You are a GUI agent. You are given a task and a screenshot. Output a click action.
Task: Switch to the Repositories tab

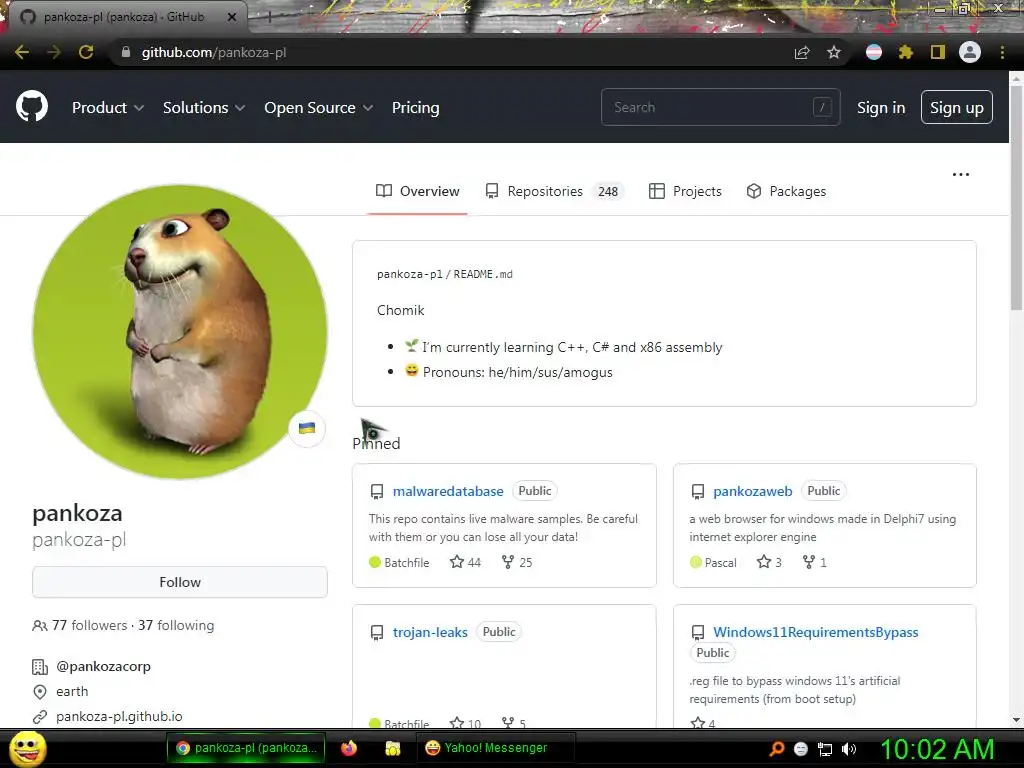[554, 191]
